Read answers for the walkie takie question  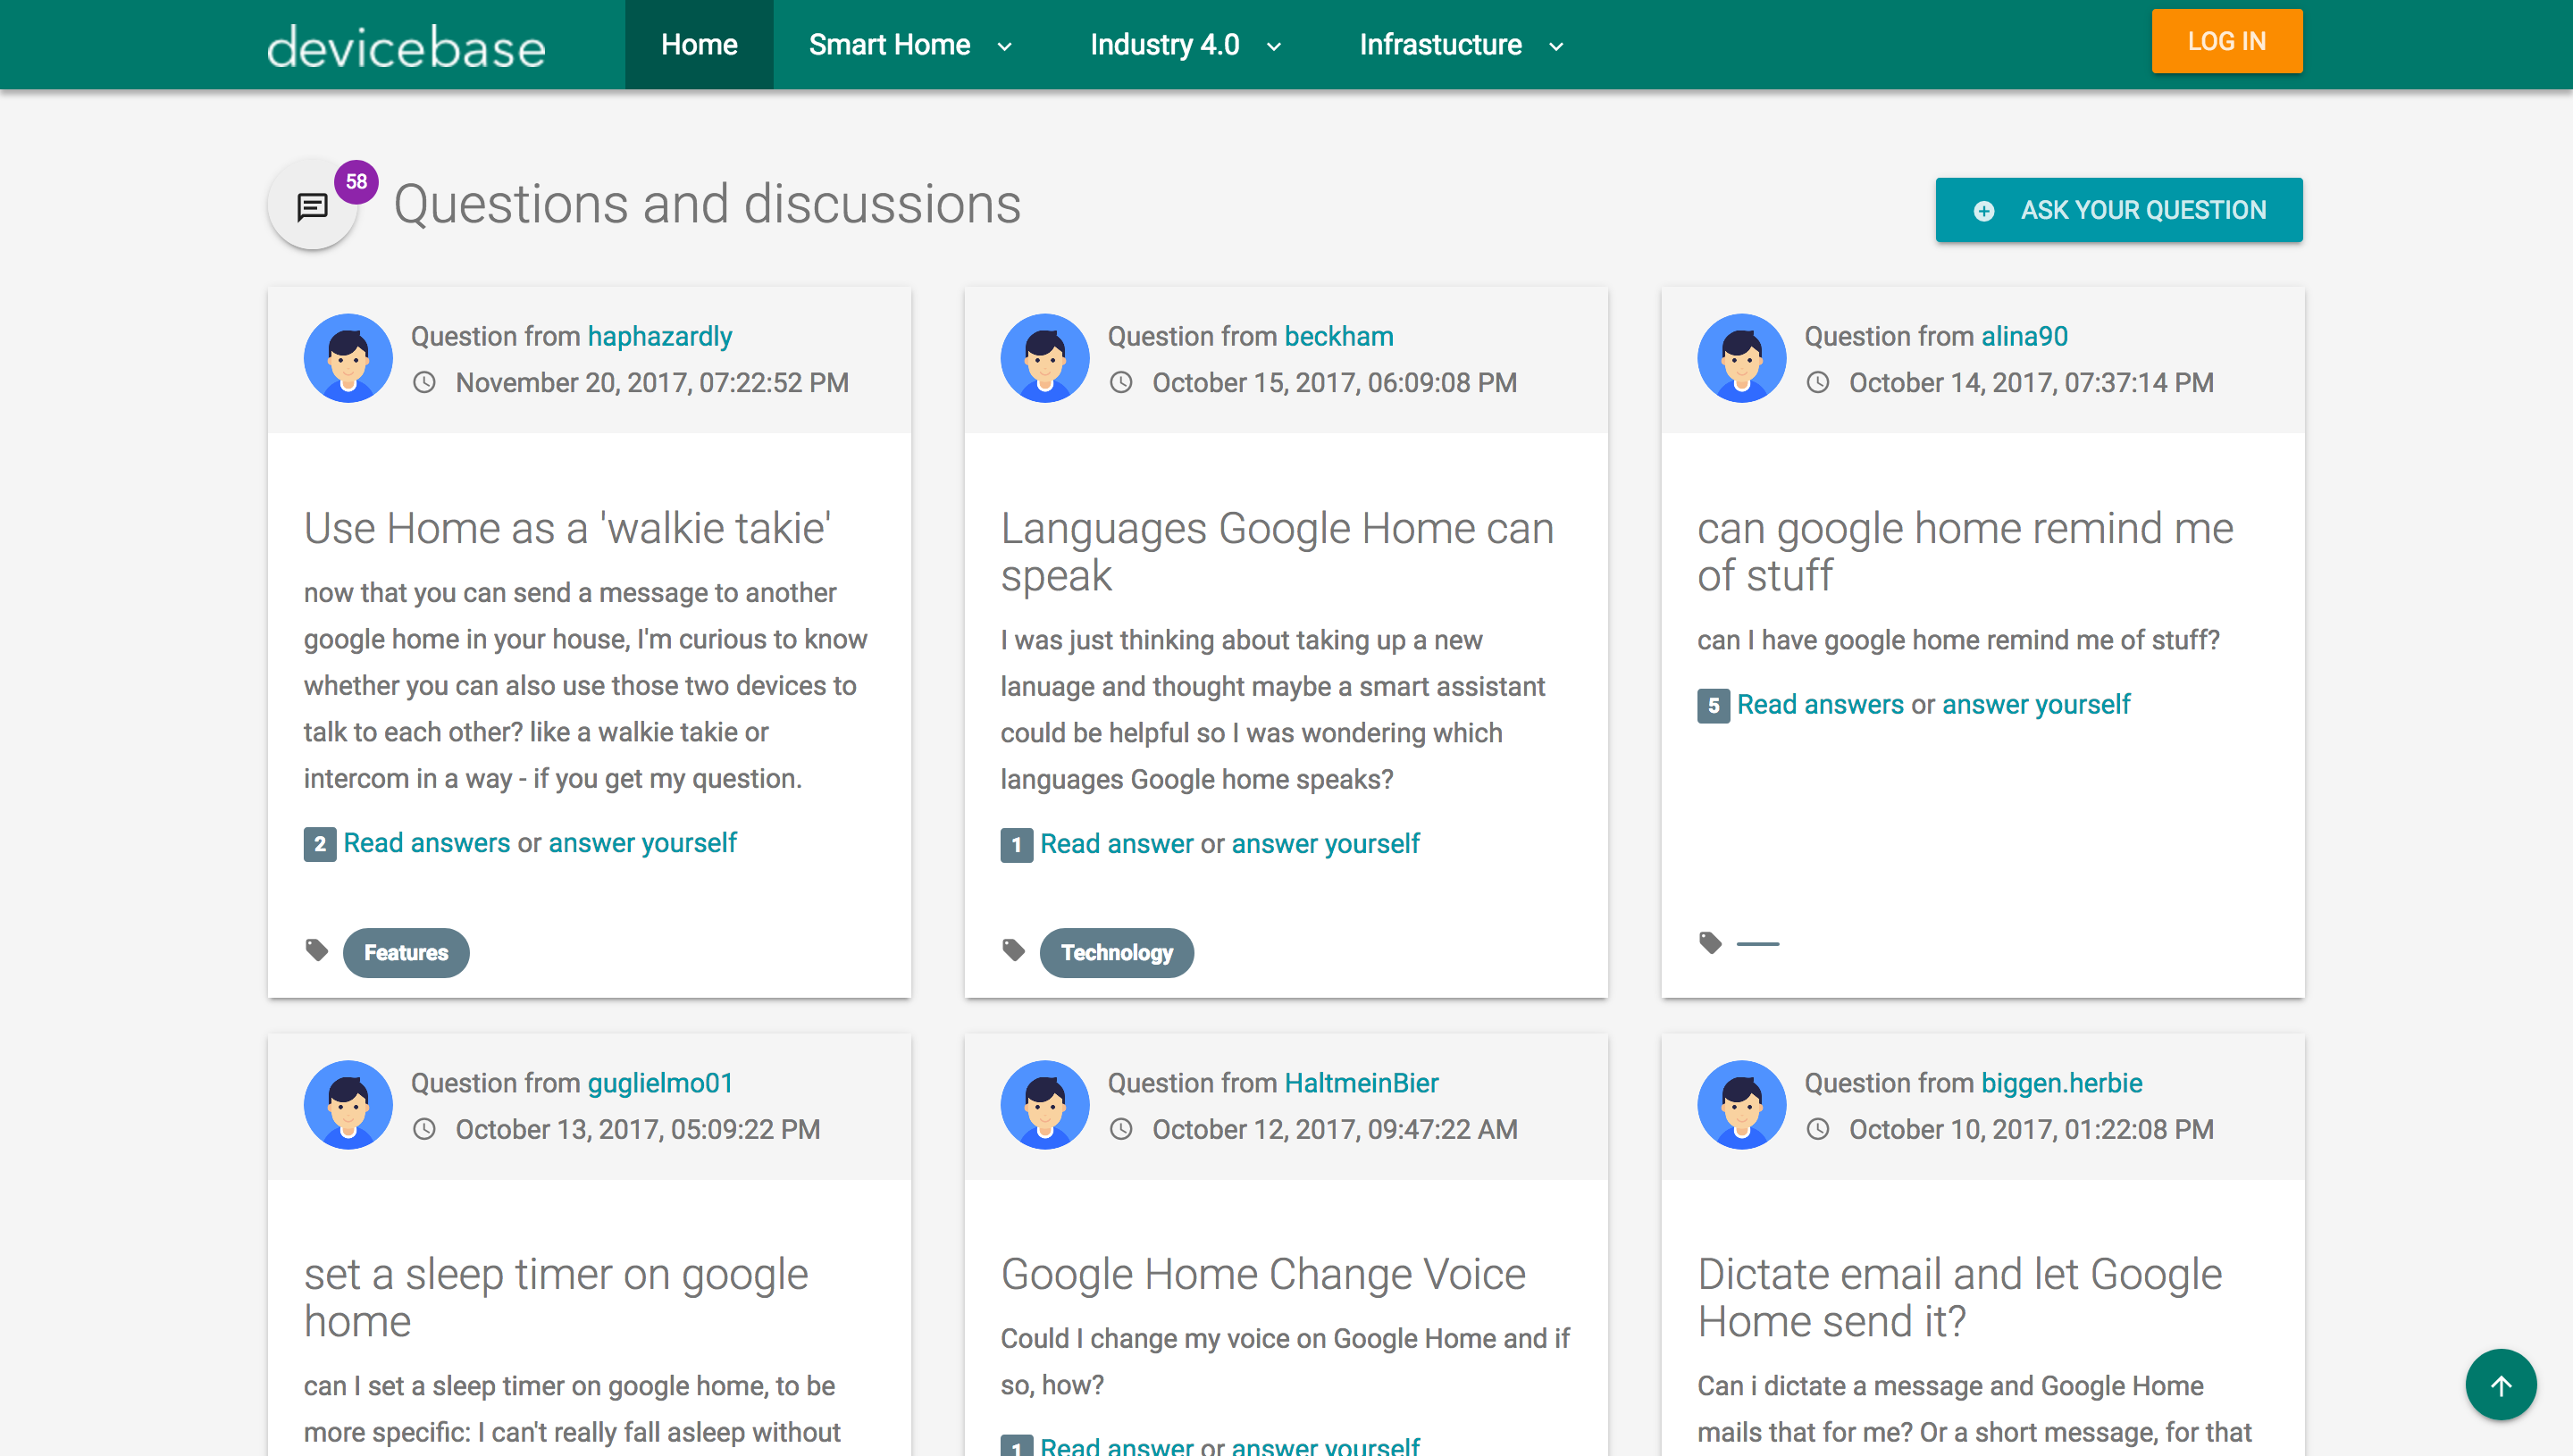pos(427,843)
